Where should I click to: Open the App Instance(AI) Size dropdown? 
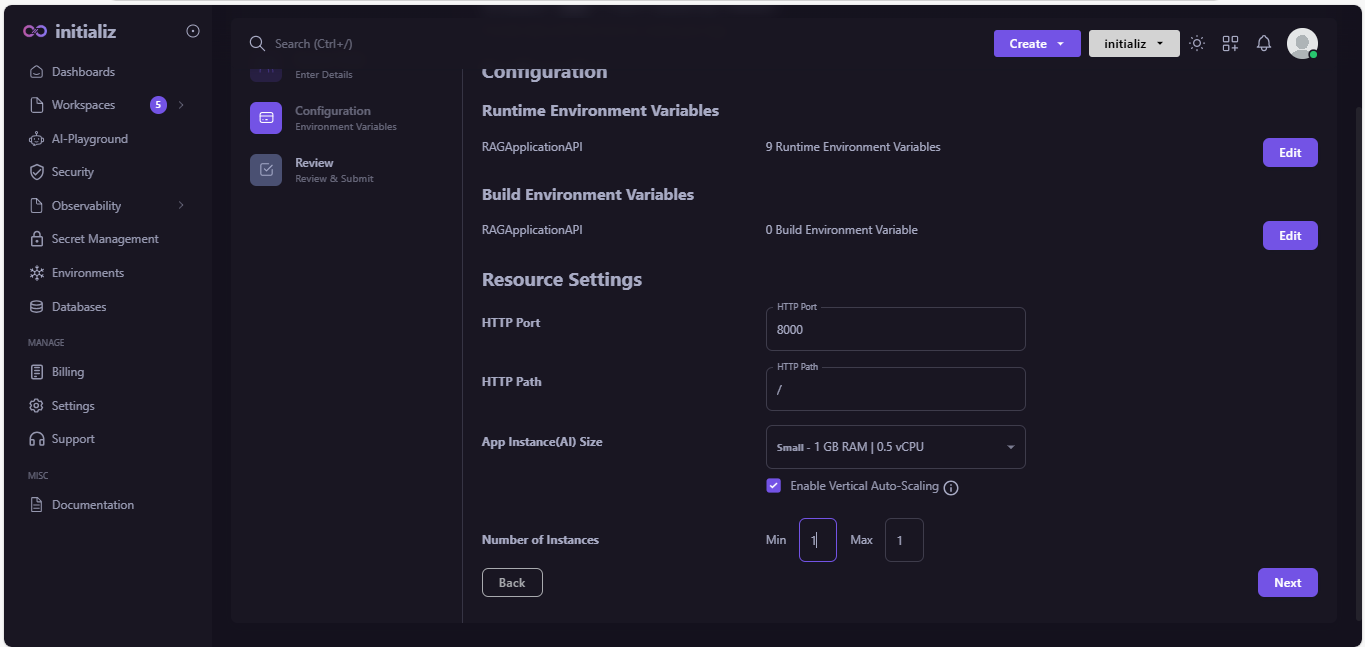point(895,446)
